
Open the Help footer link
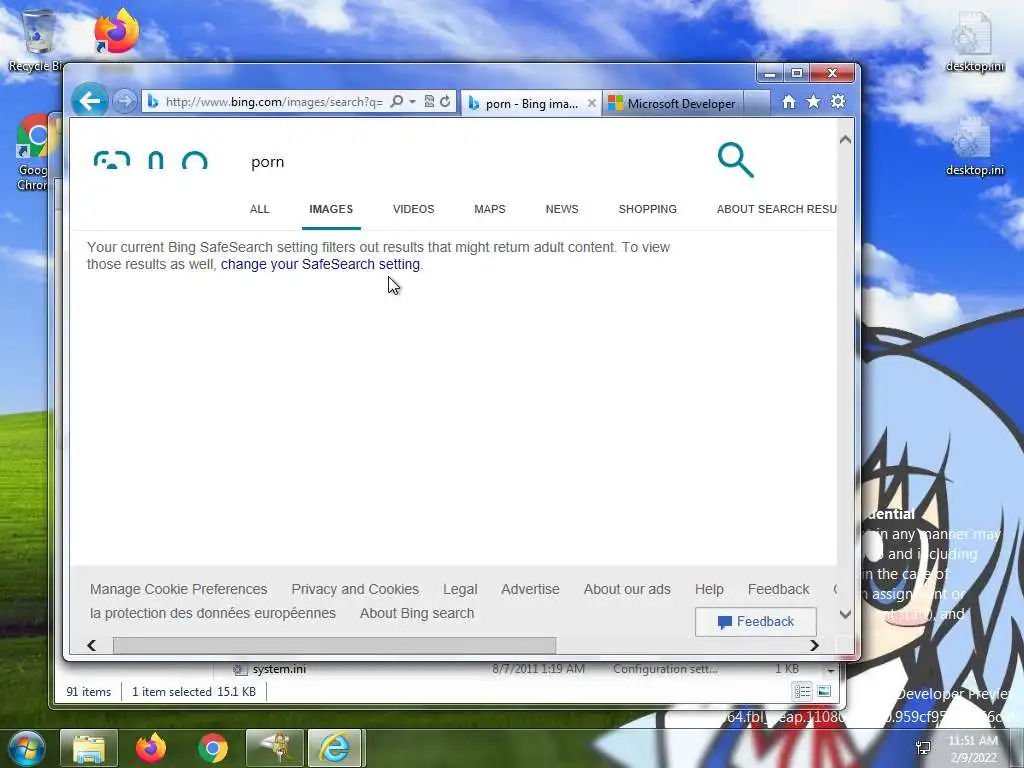click(x=709, y=589)
